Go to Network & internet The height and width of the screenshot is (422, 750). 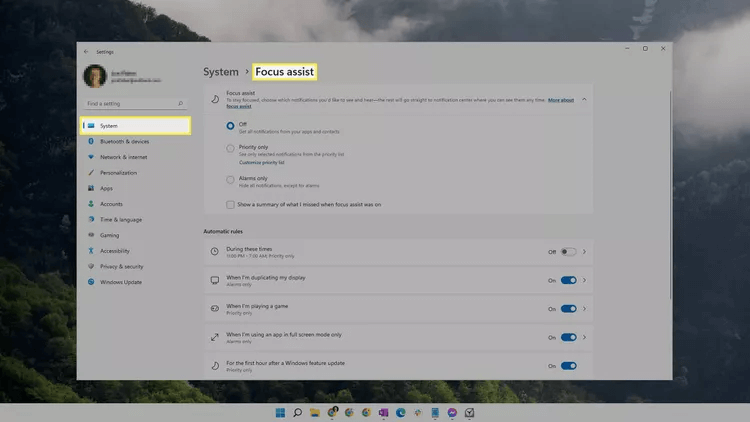[x=123, y=157]
